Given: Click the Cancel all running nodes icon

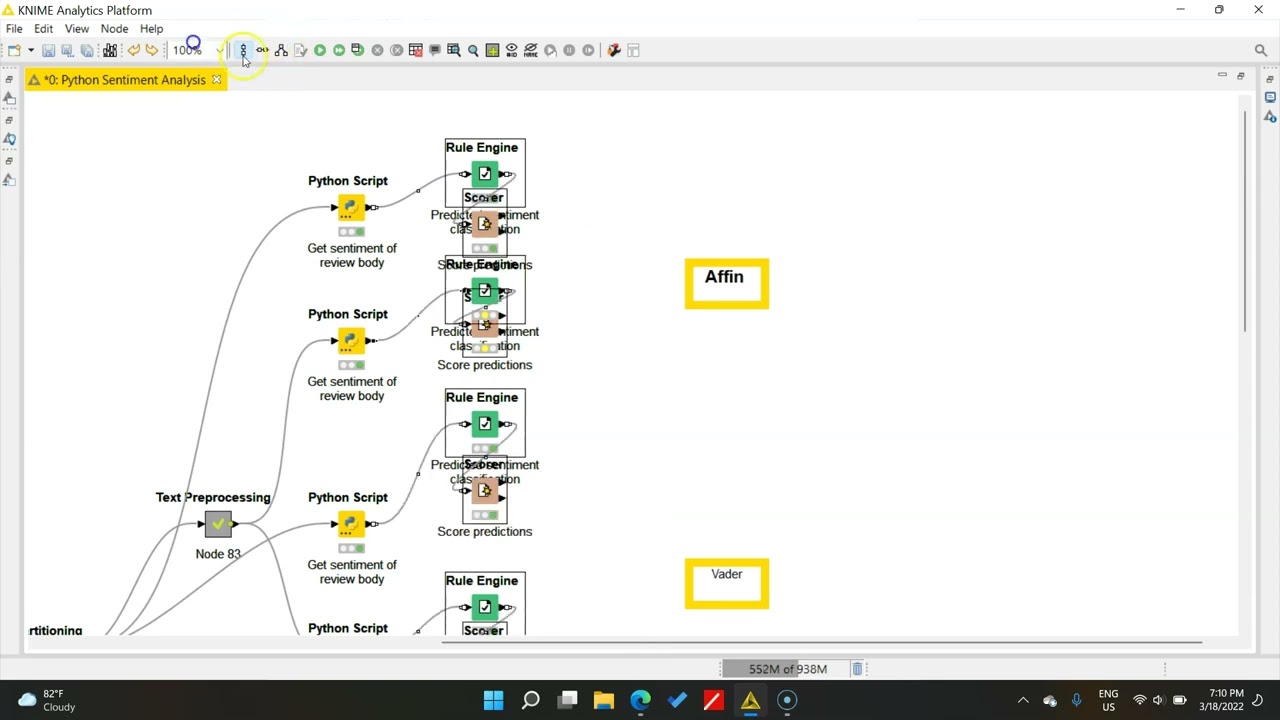Looking at the screenshot, I should [x=396, y=50].
